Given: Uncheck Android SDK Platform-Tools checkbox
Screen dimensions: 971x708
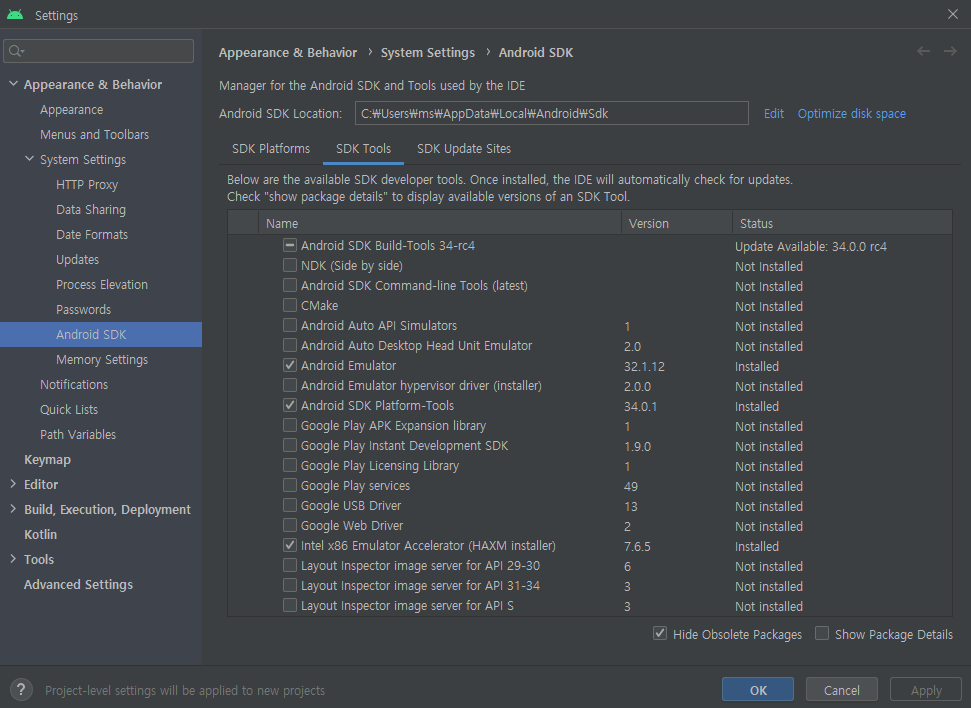Looking at the screenshot, I should [x=290, y=405].
